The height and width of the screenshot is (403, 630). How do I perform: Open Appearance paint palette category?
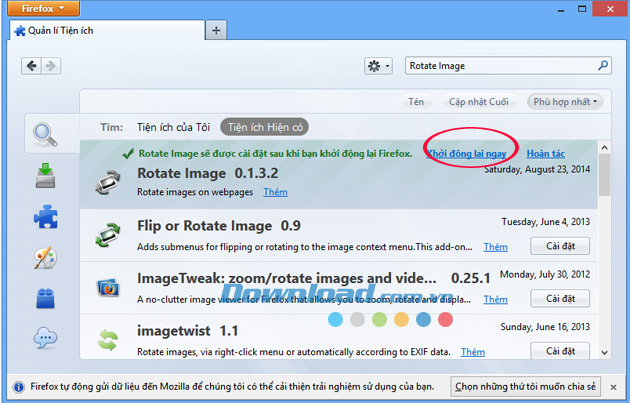45,258
